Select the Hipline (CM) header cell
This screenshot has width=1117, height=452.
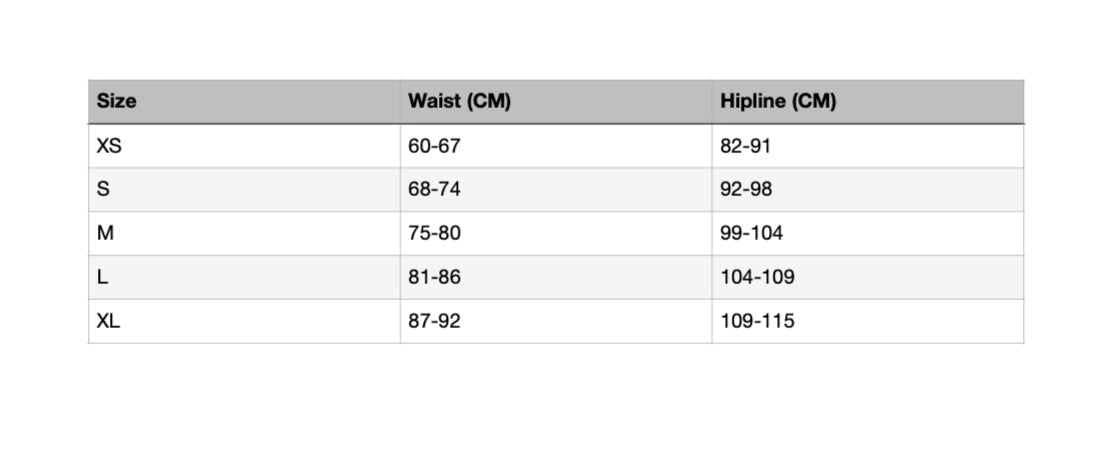pyautogui.click(x=778, y=101)
